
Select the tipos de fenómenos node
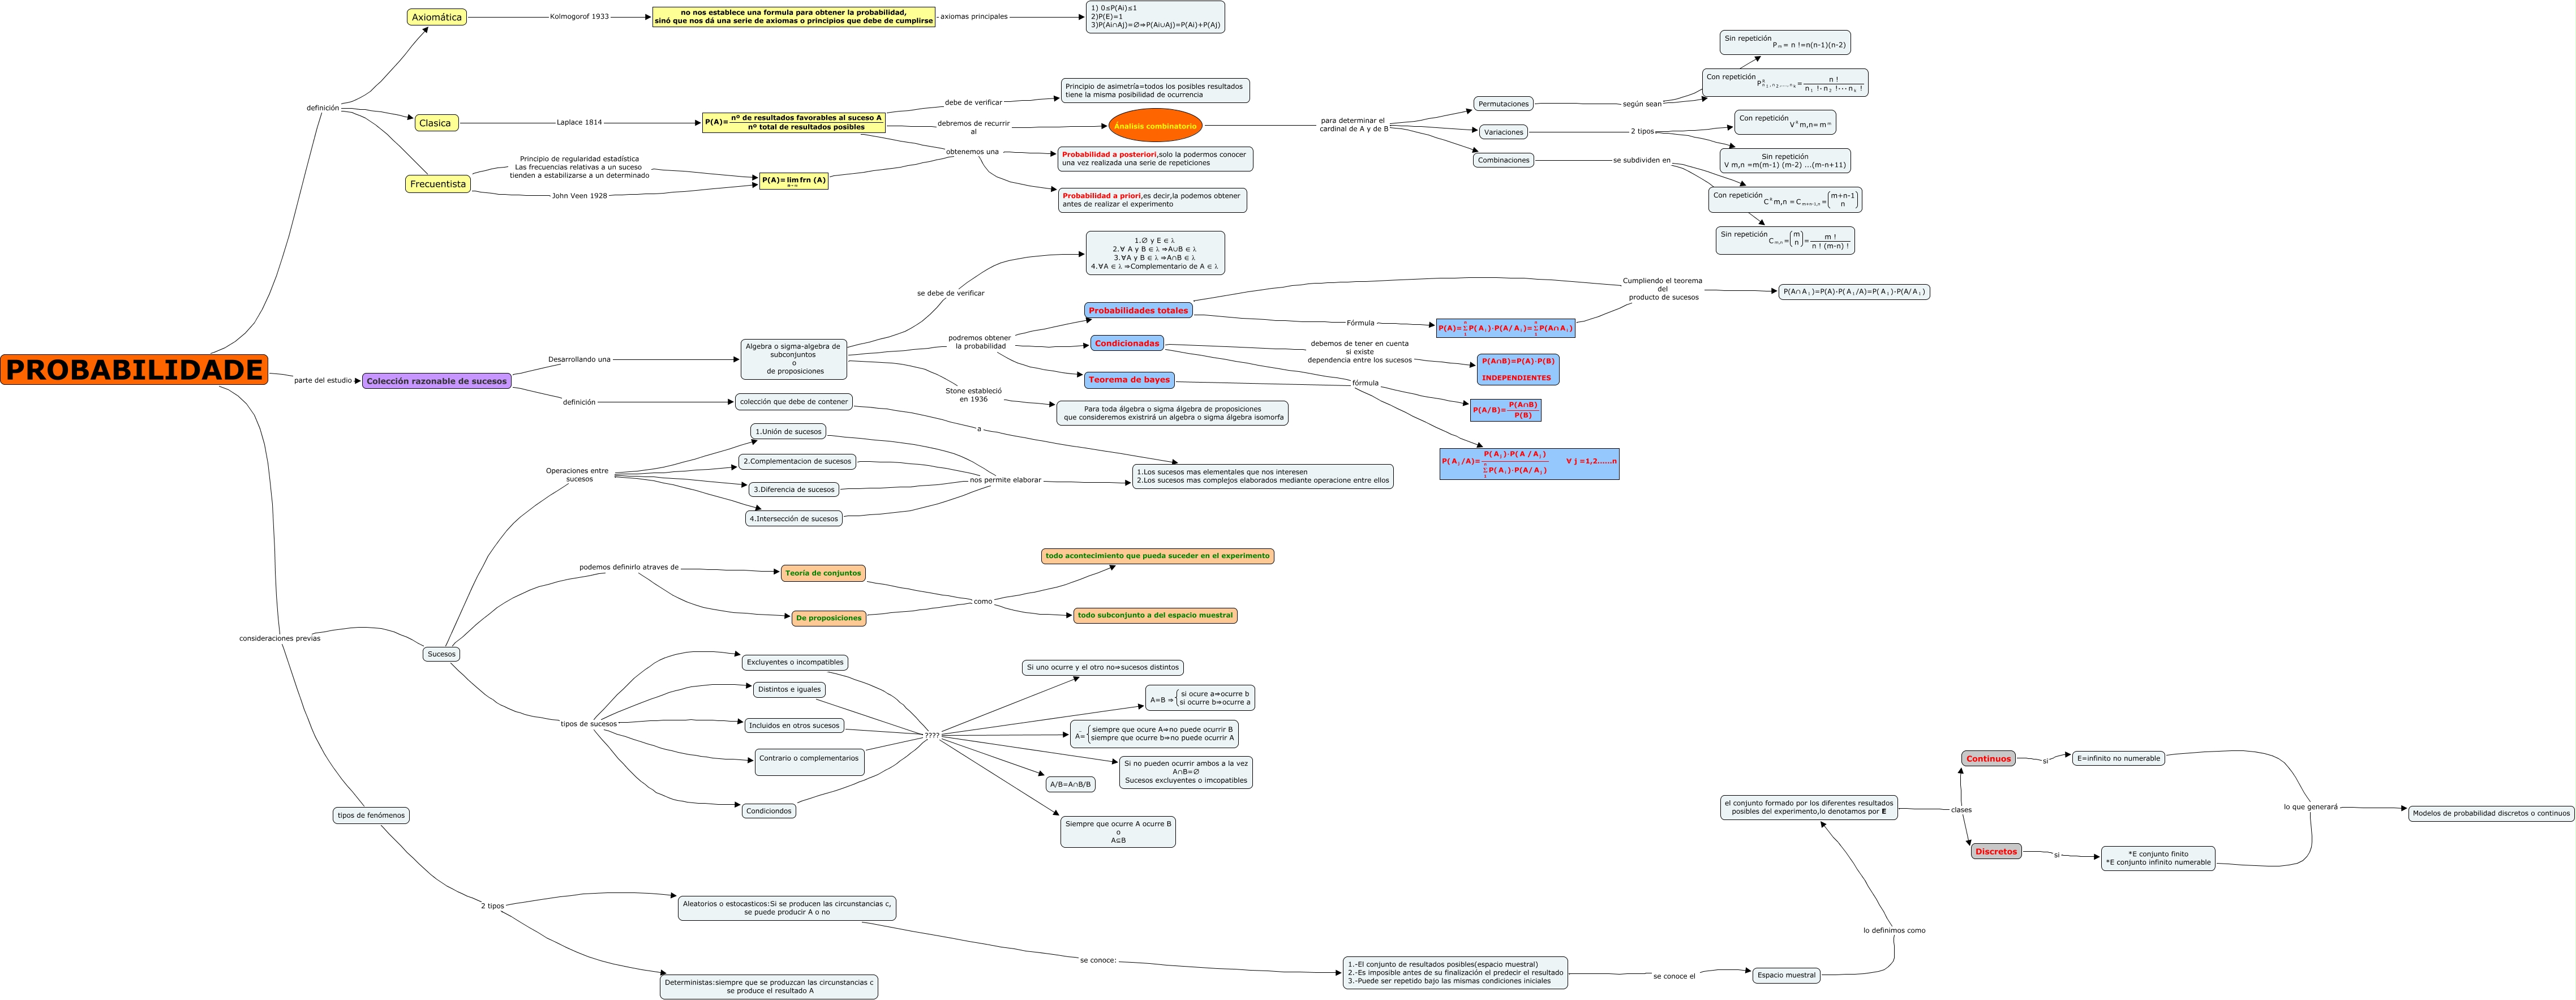click(371, 815)
